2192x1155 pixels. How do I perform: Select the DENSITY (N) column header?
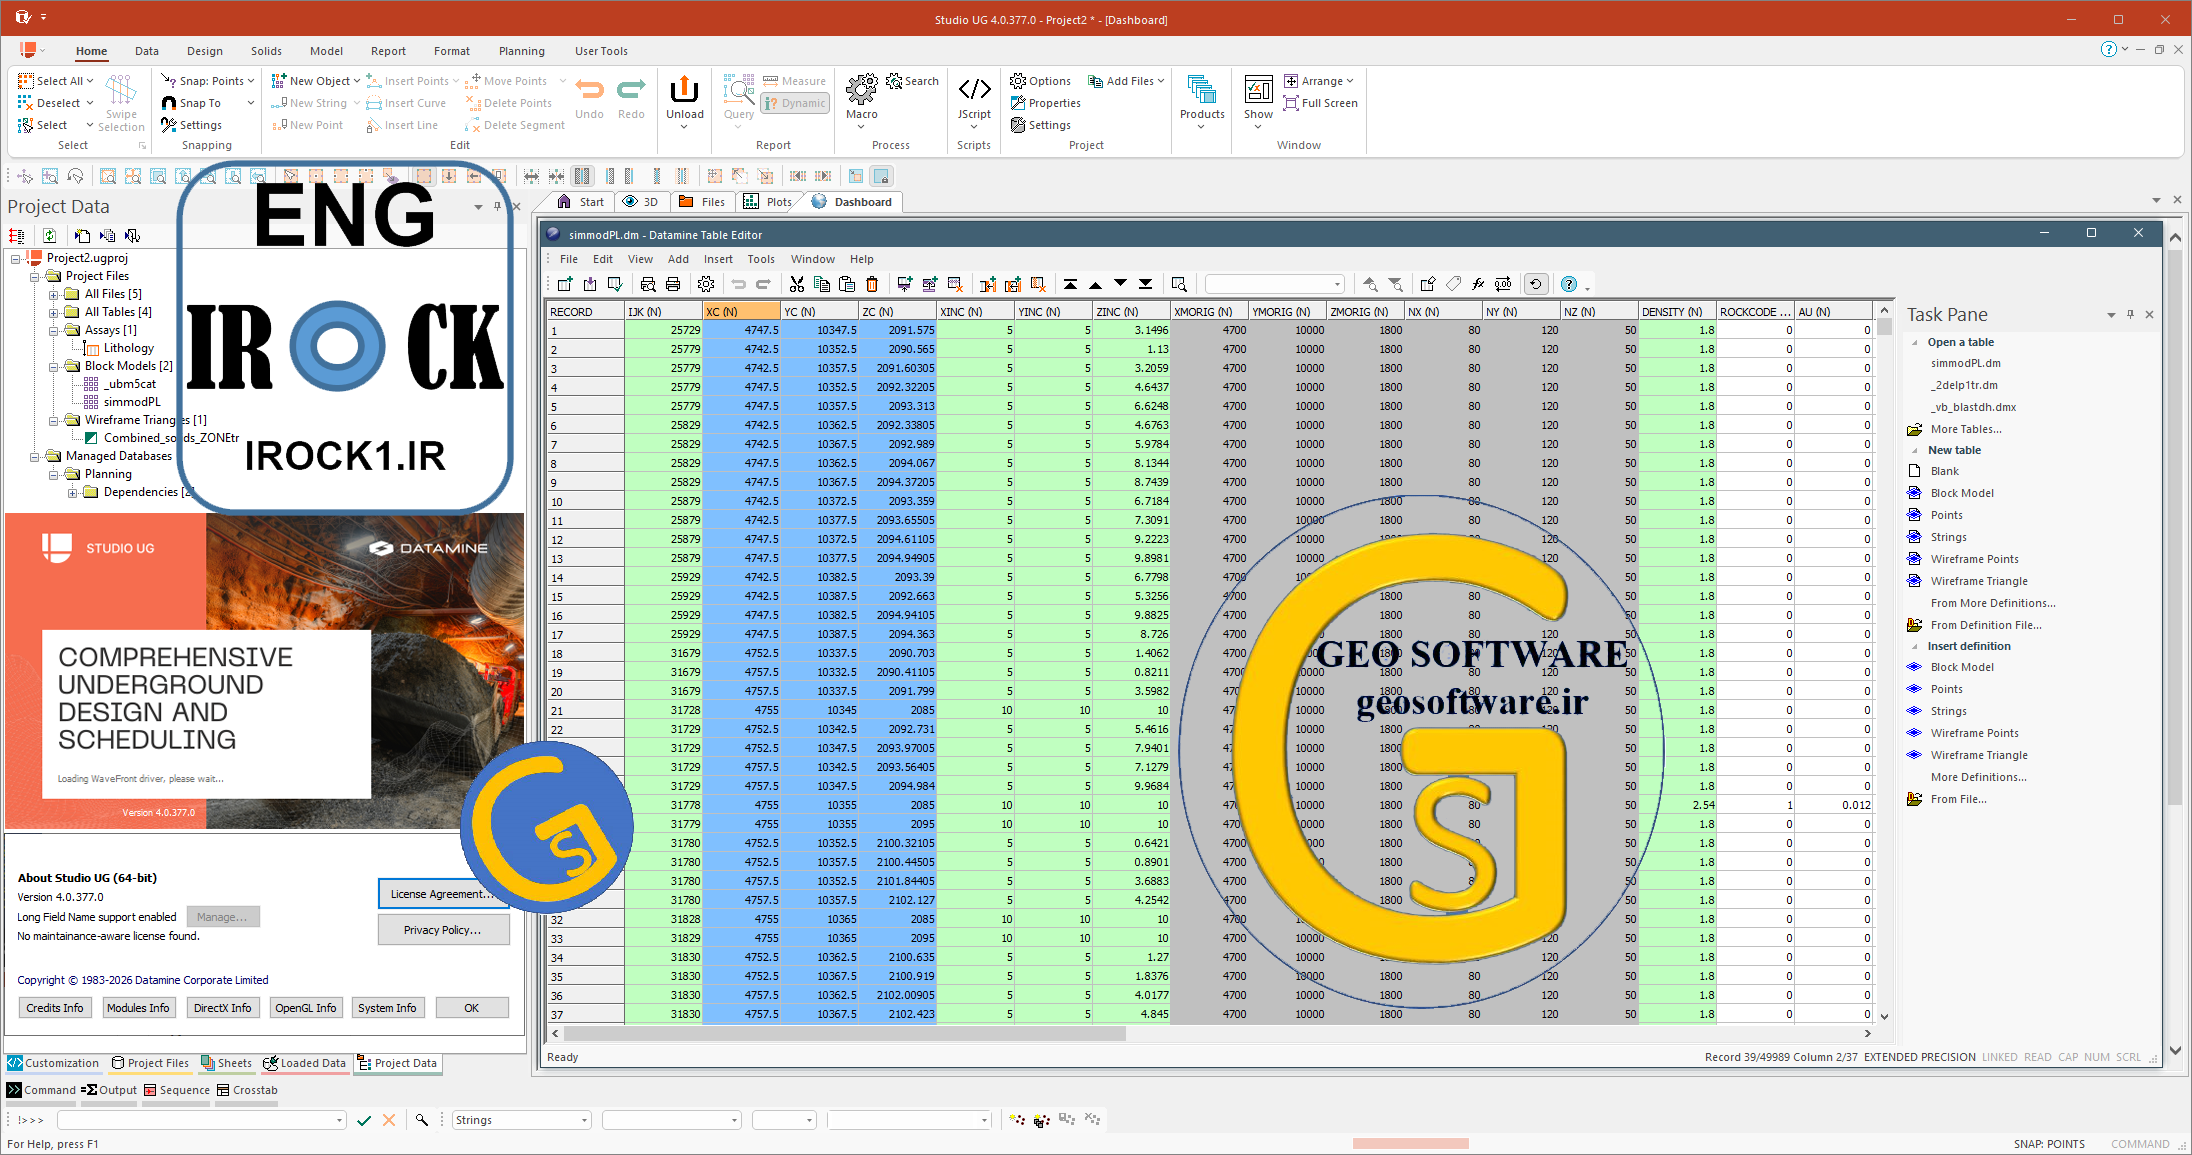click(1677, 312)
